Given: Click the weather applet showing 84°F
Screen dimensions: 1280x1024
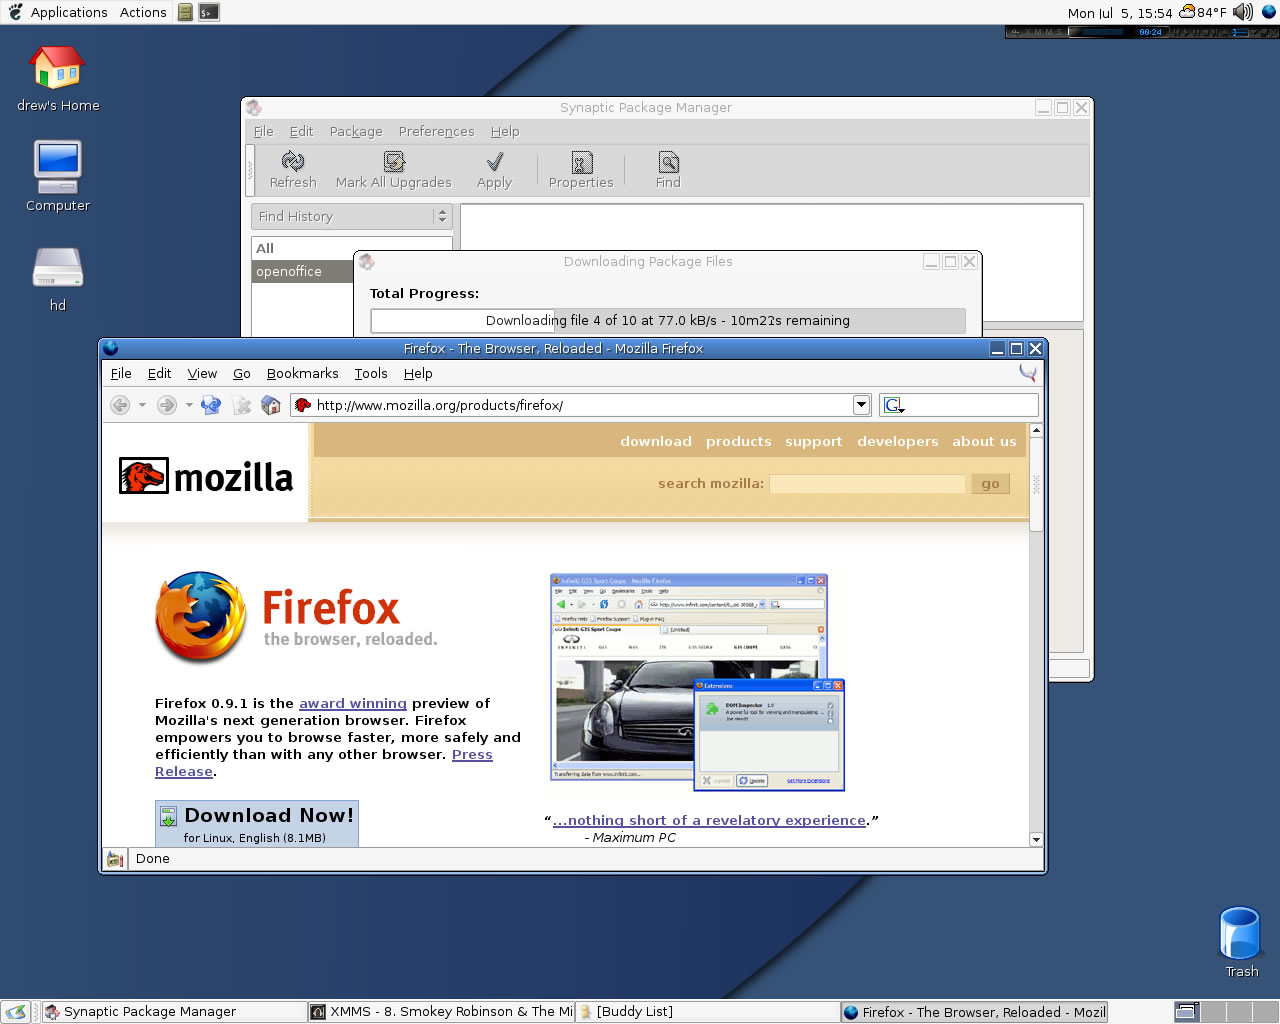Looking at the screenshot, I should tap(1202, 12).
